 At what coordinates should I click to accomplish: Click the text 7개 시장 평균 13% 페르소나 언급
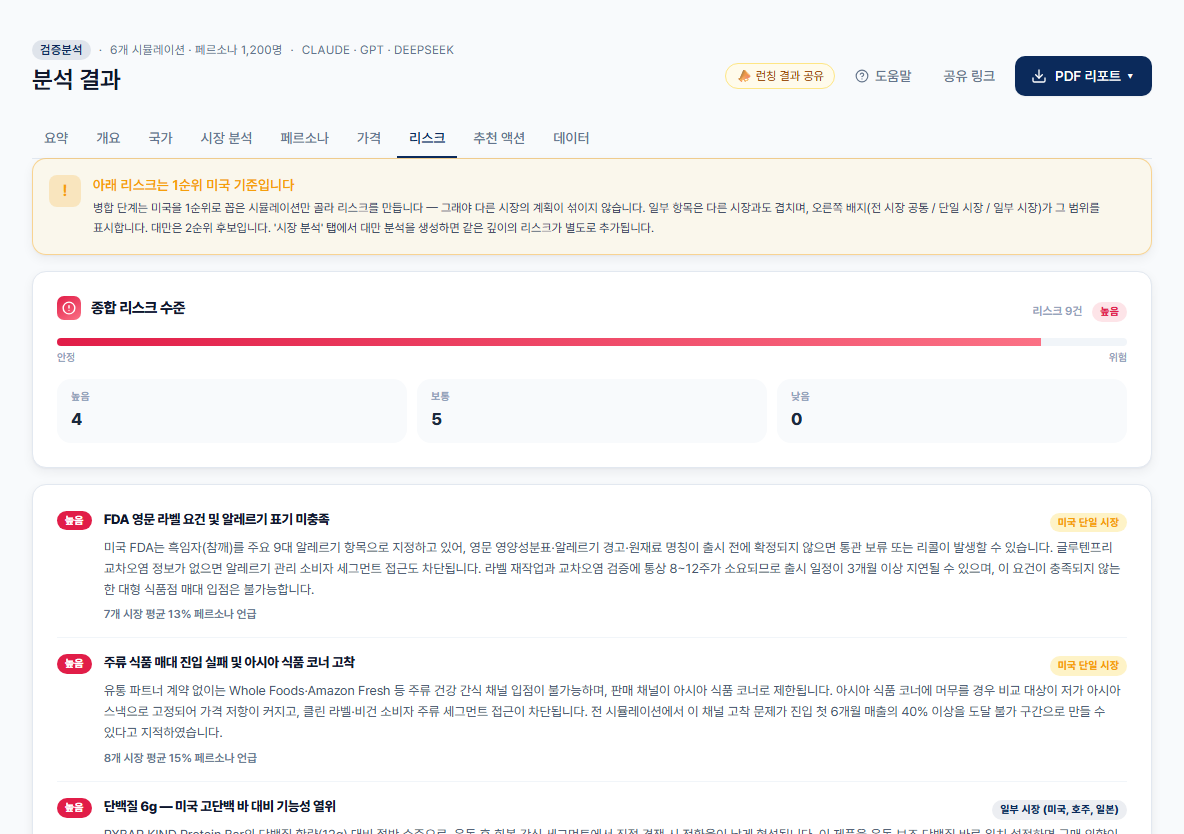[x=180, y=614]
